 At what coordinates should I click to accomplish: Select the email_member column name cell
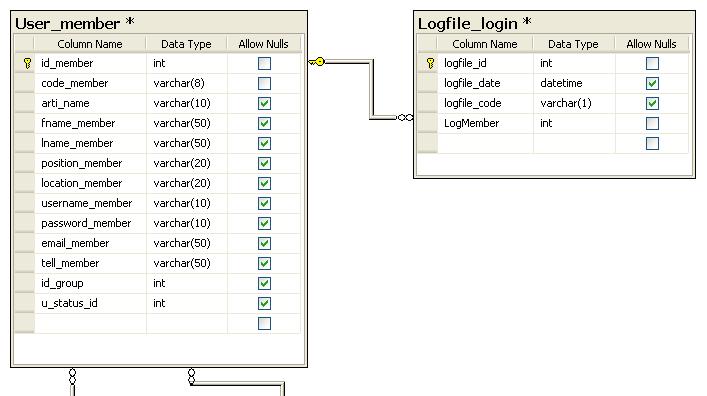pyautogui.click(x=90, y=244)
